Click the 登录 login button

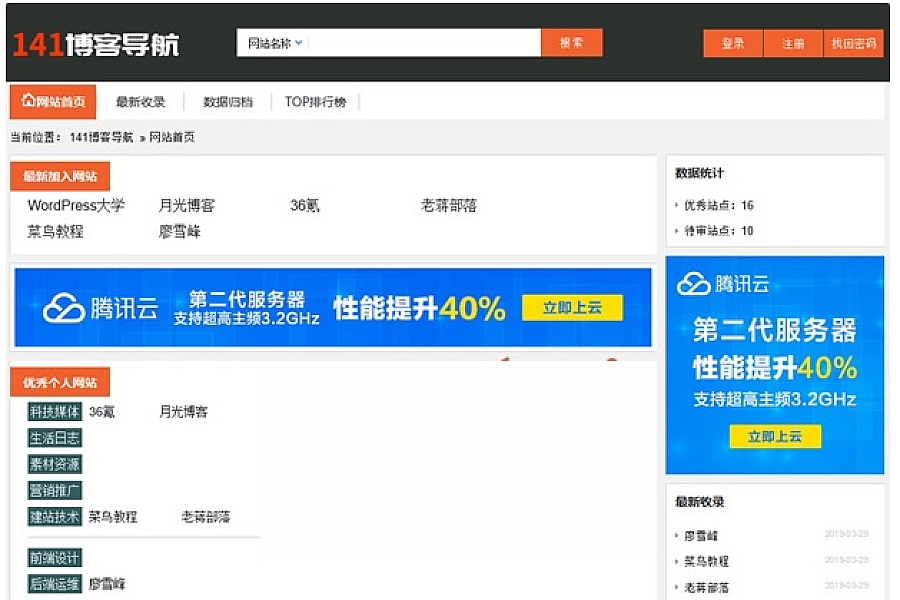pyautogui.click(x=733, y=44)
